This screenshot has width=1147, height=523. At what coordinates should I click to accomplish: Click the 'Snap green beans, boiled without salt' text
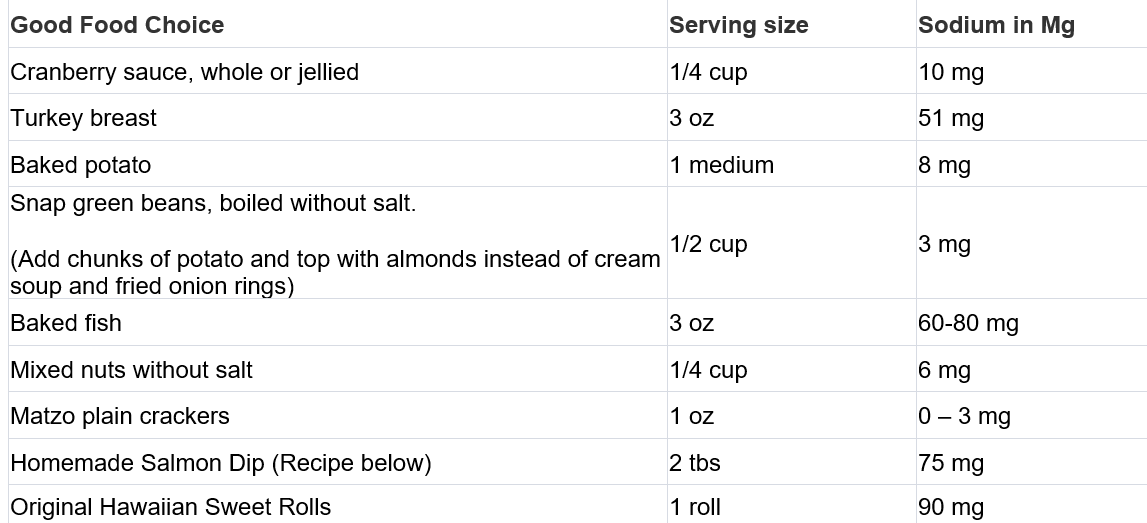coord(213,203)
